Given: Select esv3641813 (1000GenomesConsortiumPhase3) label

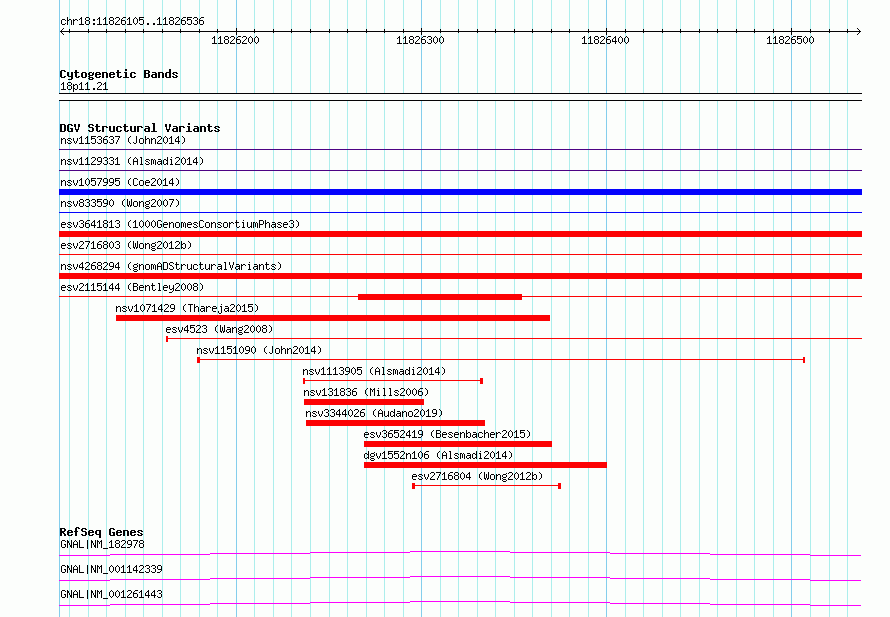Looking at the screenshot, I should tap(180, 224).
